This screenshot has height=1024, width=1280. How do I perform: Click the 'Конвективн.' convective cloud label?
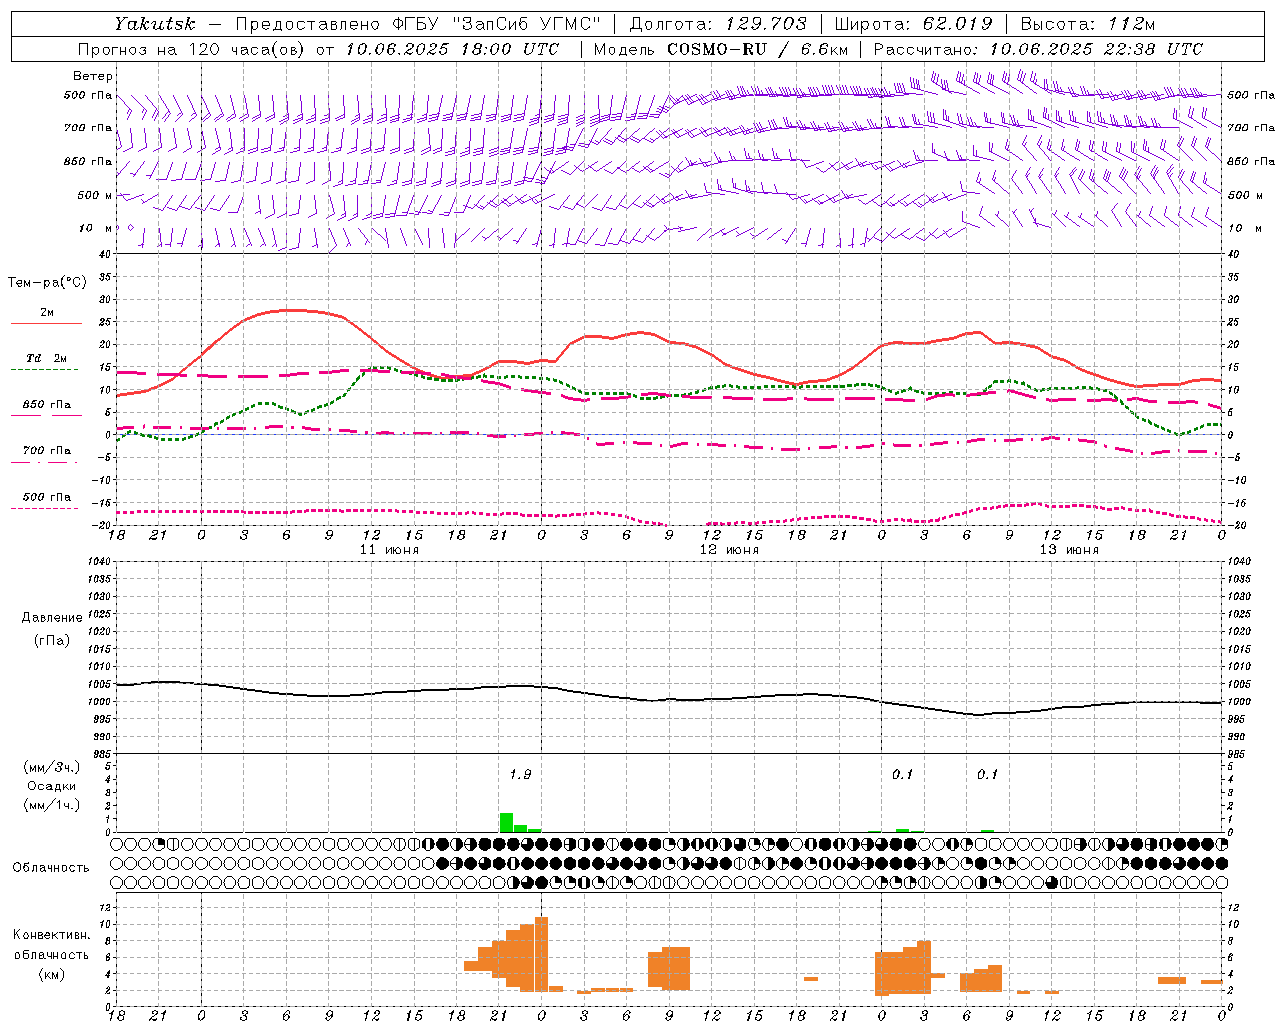[52, 935]
